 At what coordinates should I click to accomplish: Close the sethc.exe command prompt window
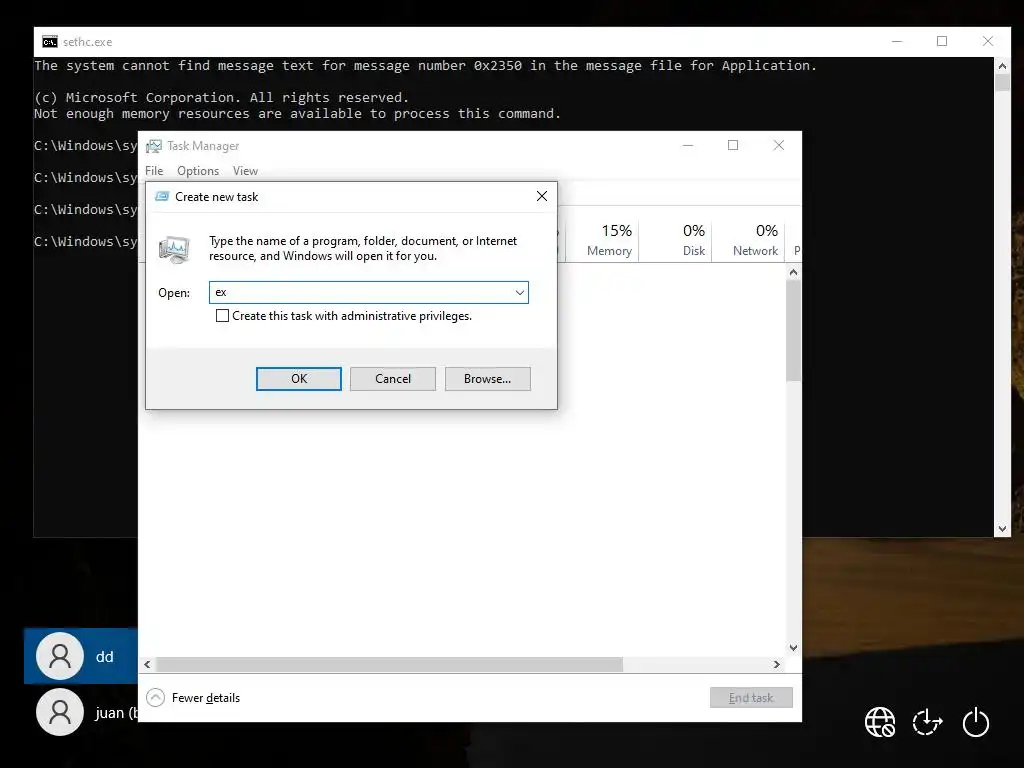pyautogui.click(x=987, y=41)
